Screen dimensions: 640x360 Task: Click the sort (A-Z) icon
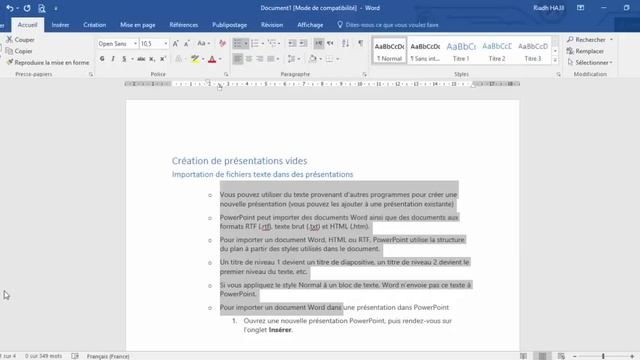[345, 43]
